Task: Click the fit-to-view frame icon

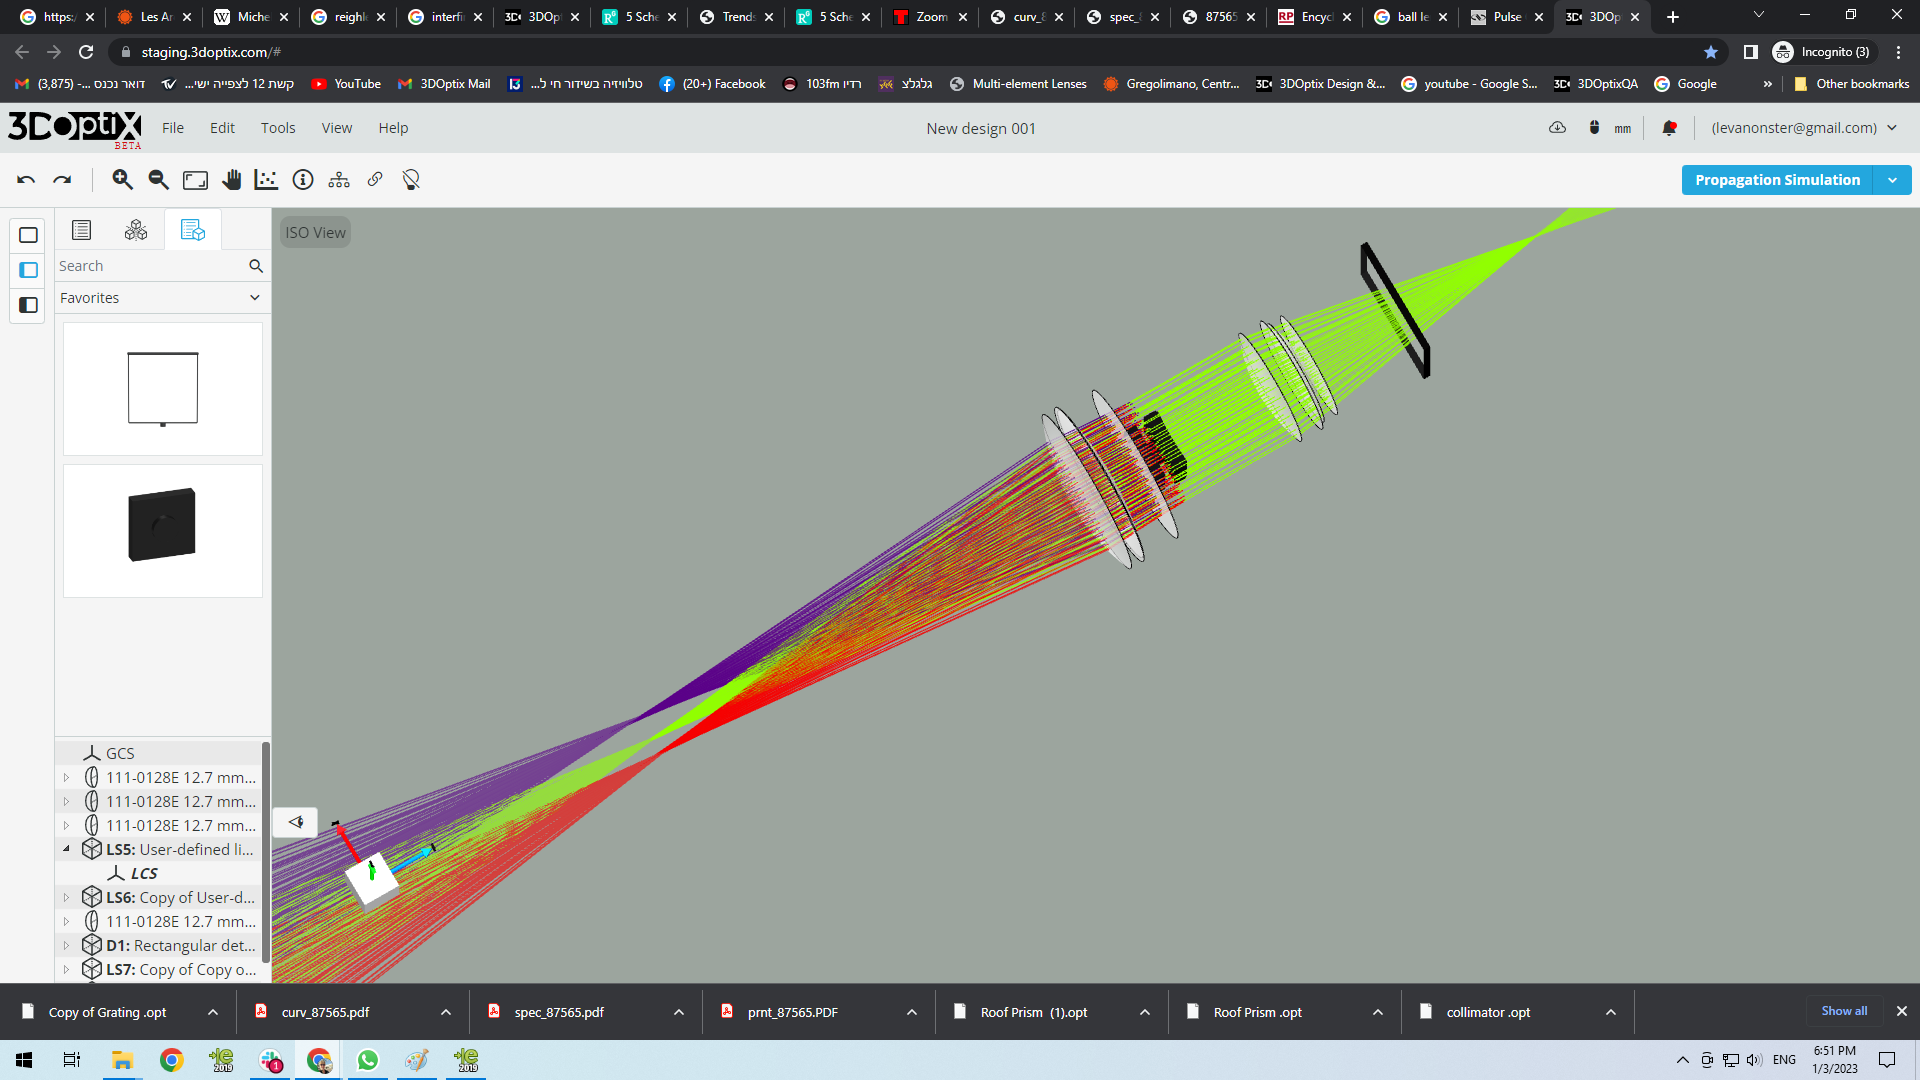Action: (194, 179)
